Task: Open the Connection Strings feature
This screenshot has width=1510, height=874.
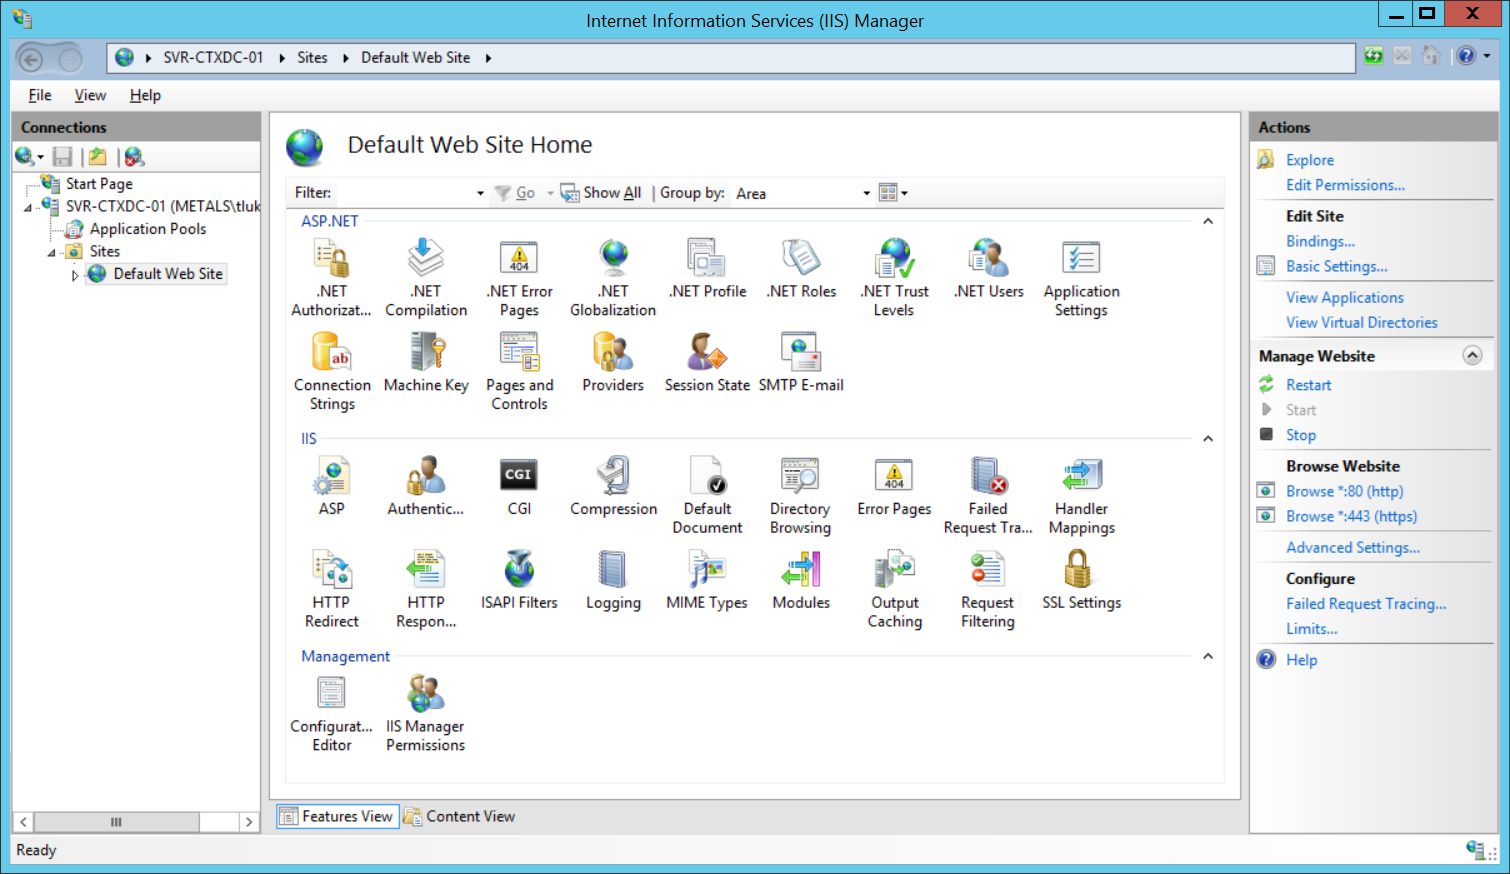Action: 332,372
